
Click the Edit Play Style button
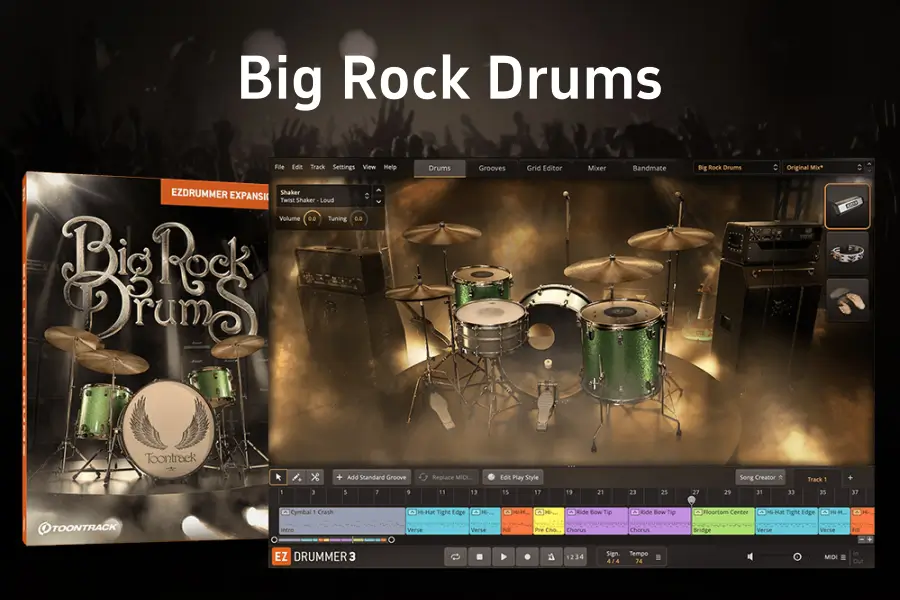coord(512,477)
